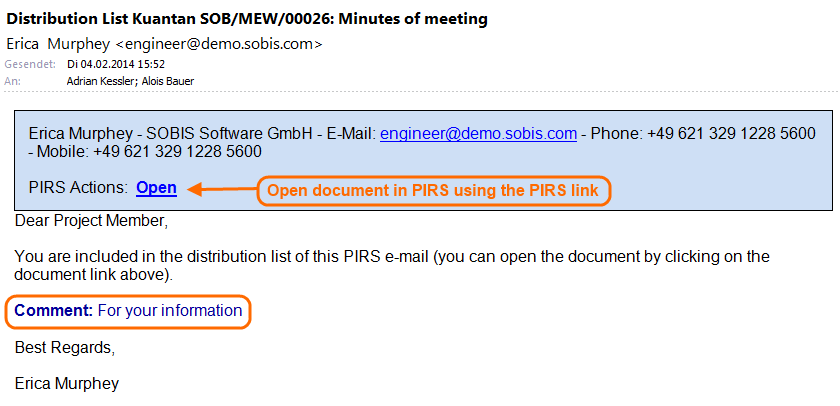Click the Erica Murphey signature at the bottom
840x406 pixels.
[68, 382]
